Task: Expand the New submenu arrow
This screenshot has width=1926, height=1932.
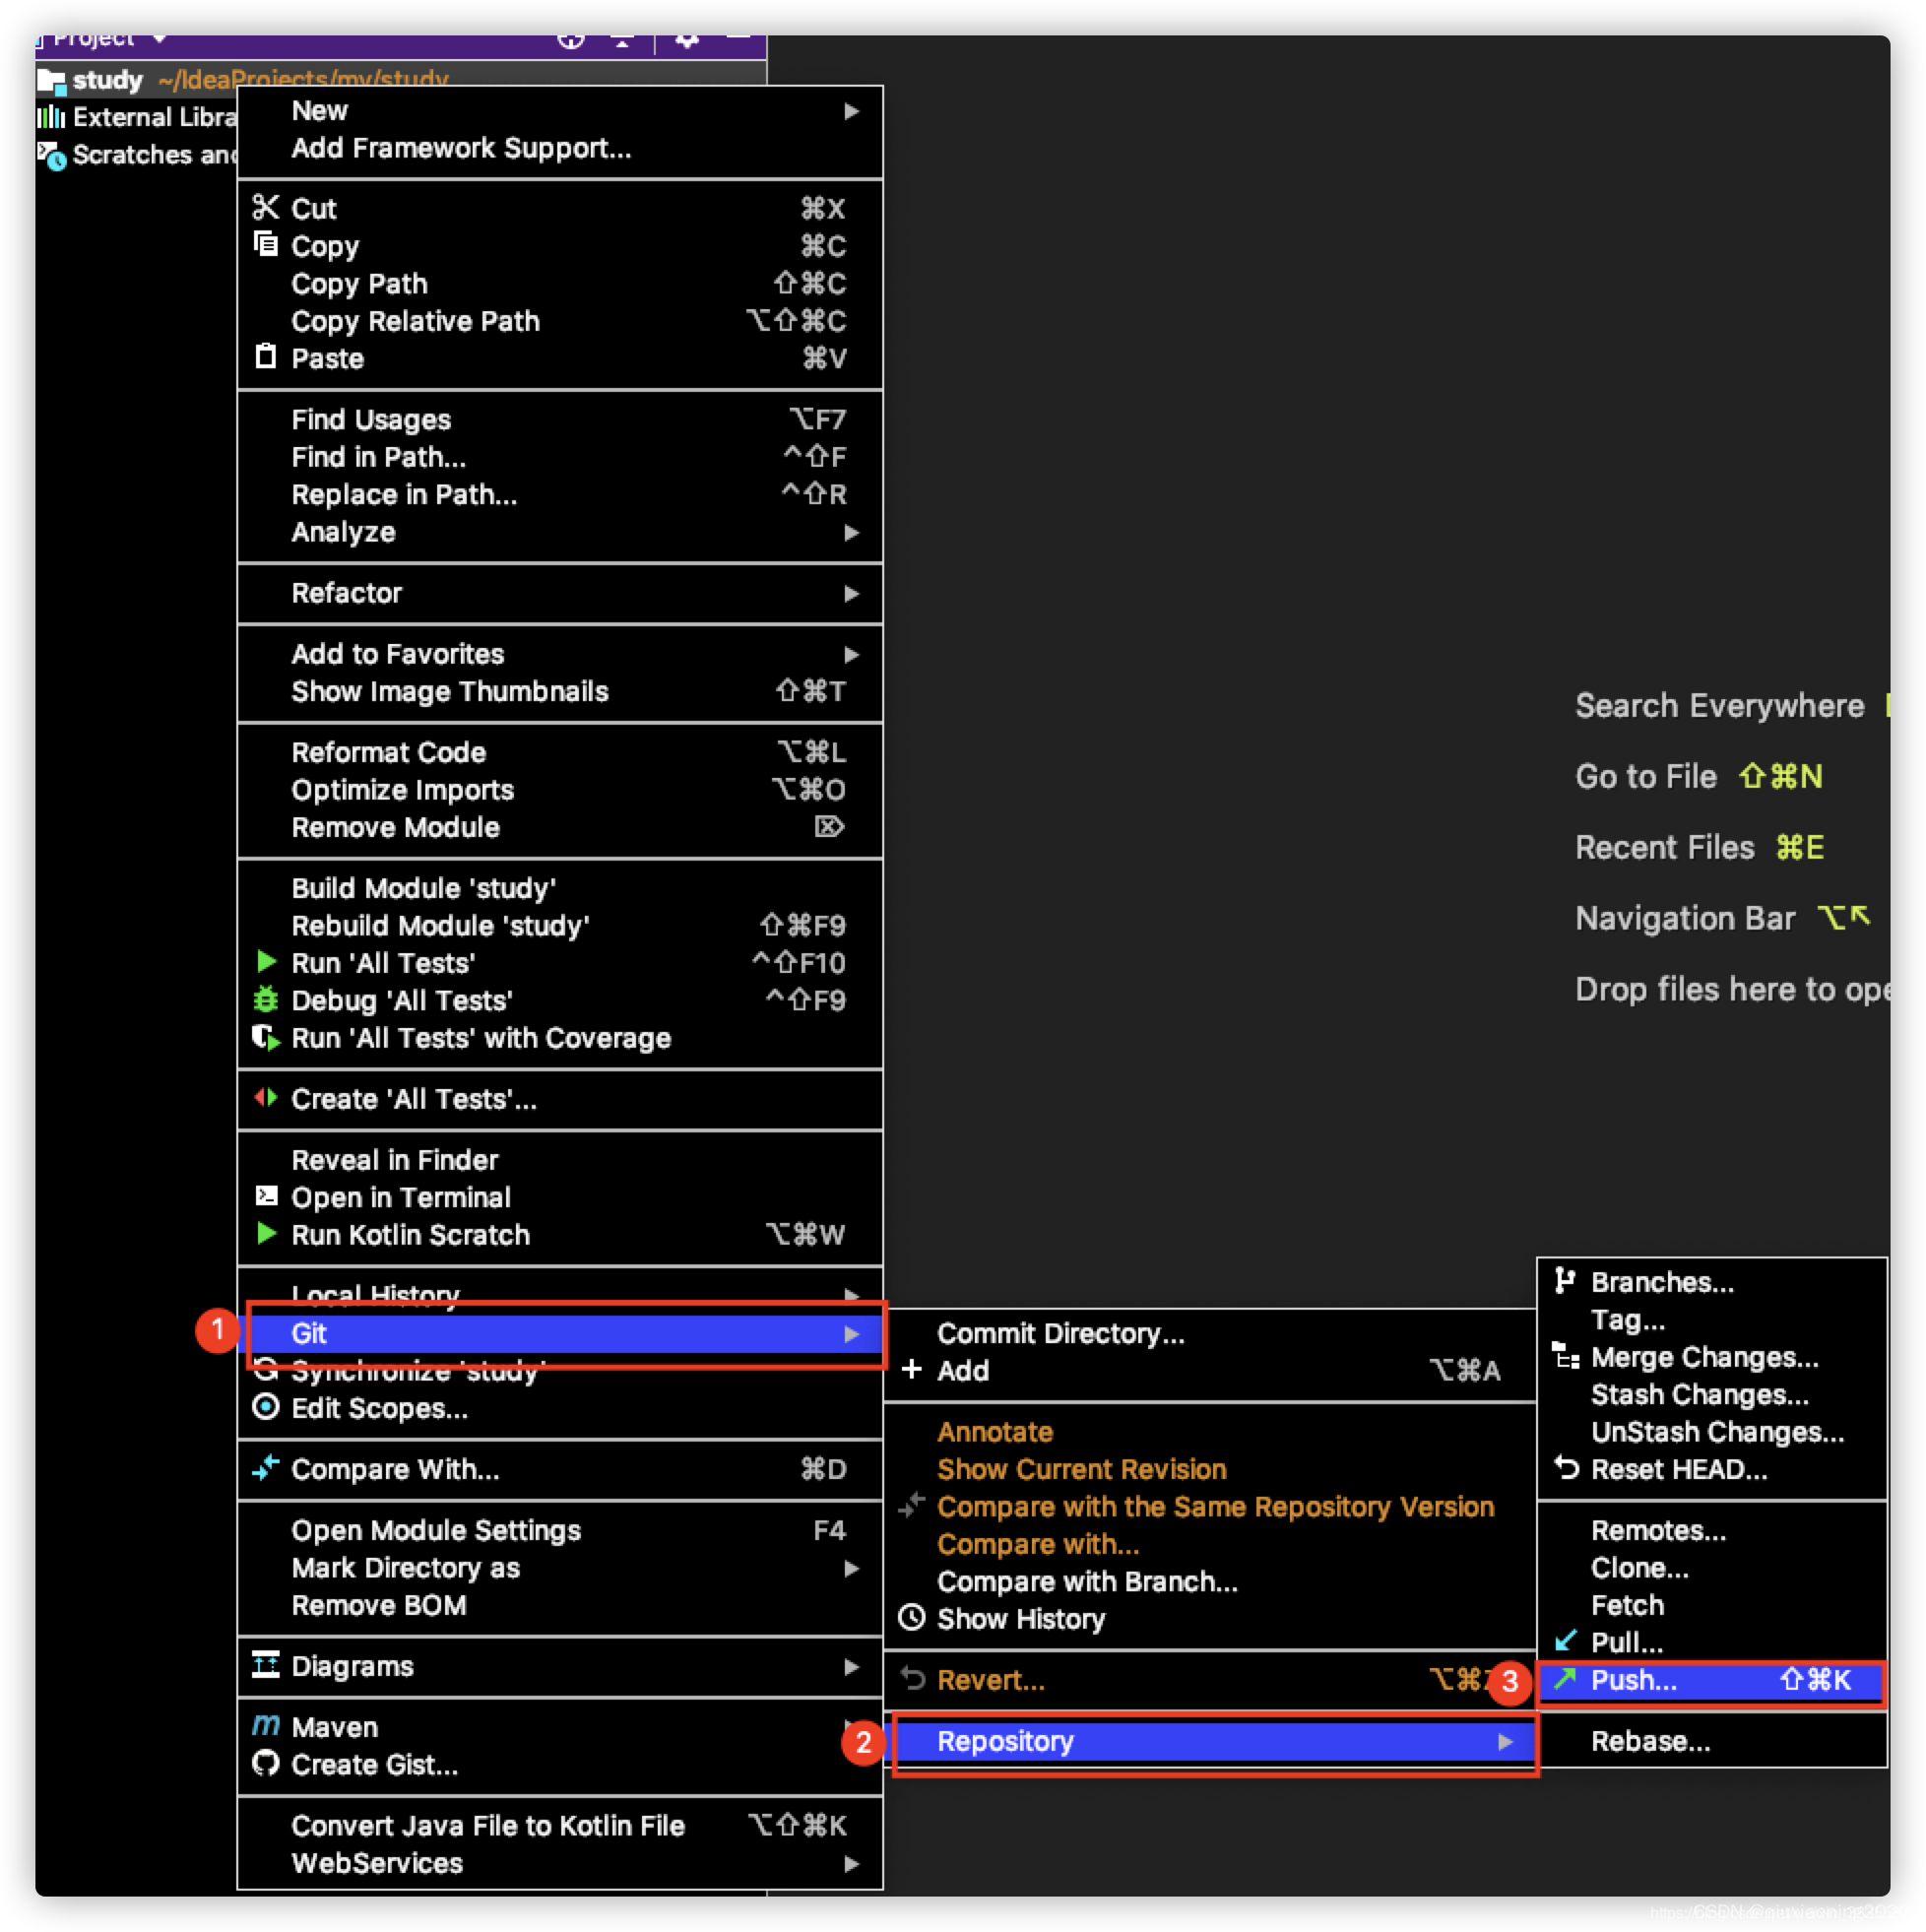Action: pos(851,111)
